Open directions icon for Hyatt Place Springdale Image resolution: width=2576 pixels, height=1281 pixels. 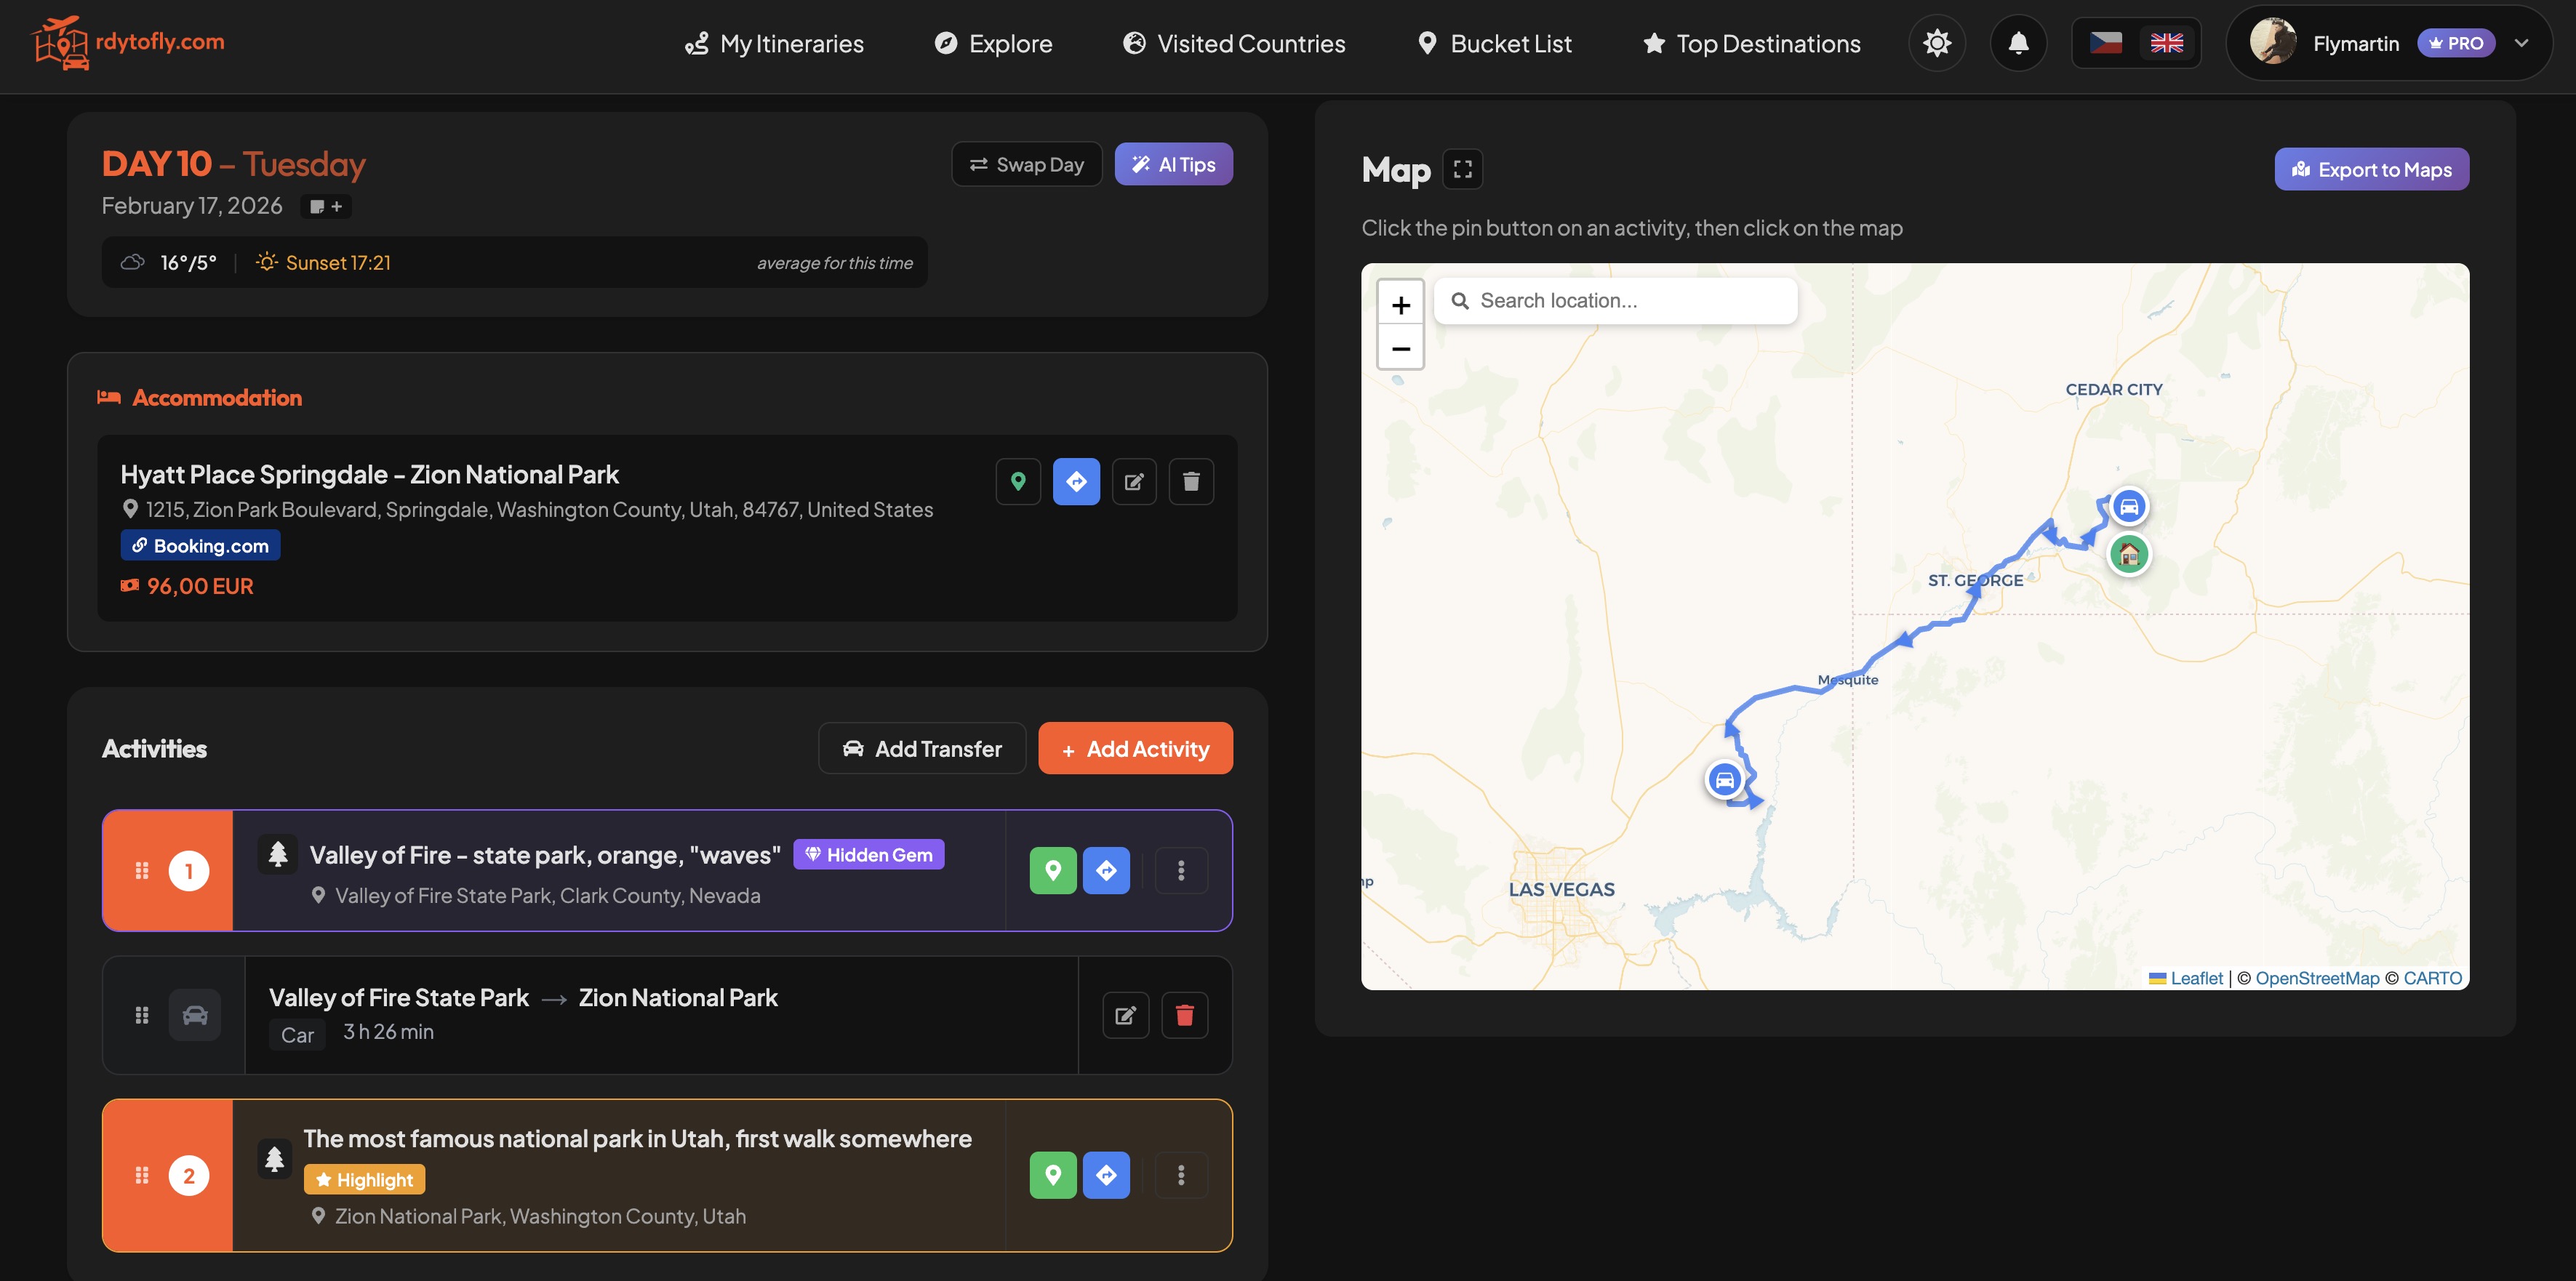pyautogui.click(x=1076, y=481)
